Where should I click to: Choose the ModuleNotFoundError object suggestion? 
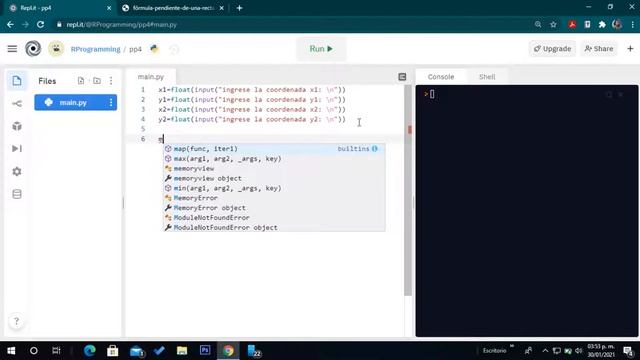(x=274, y=227)
